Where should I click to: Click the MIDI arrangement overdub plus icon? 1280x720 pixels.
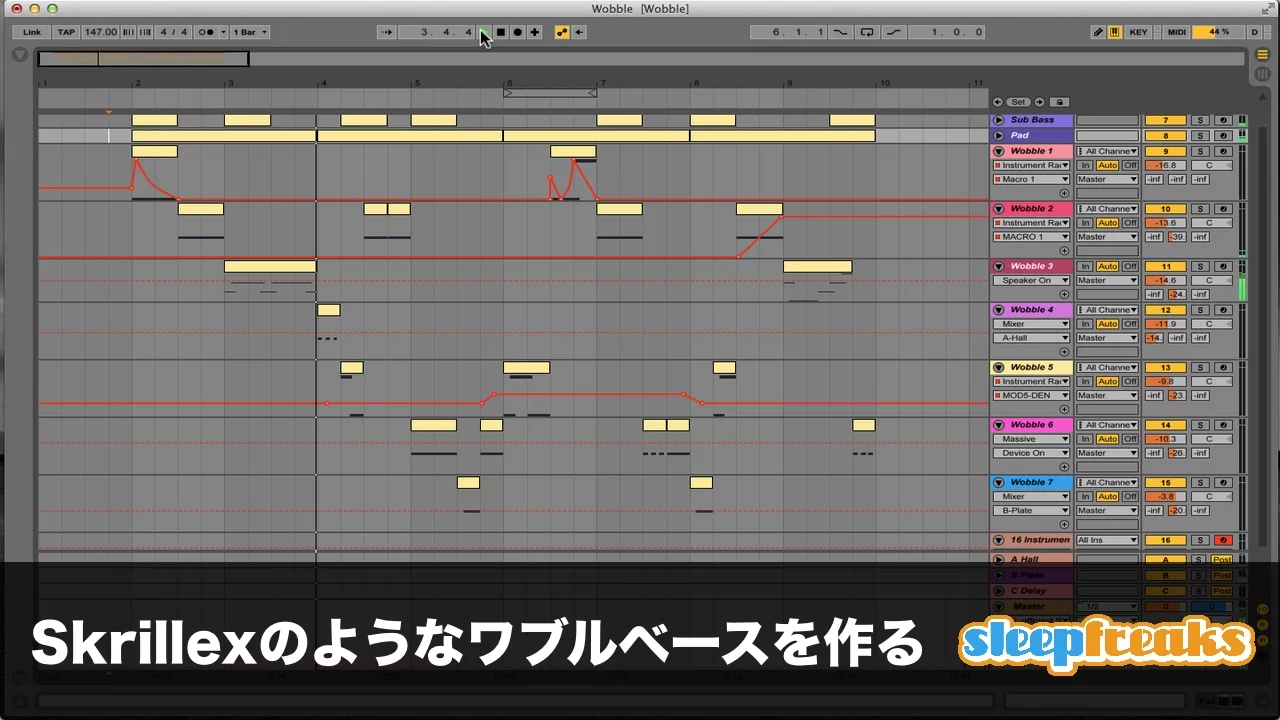(535, 32)
